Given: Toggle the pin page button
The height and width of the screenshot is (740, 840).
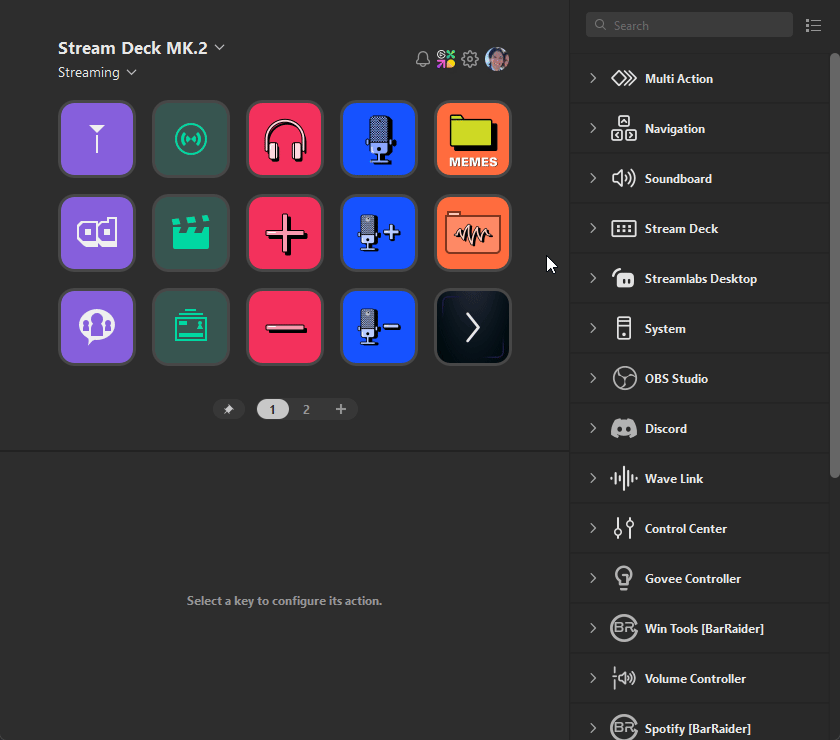Looking at the screenshot, I should pos(228,409).
